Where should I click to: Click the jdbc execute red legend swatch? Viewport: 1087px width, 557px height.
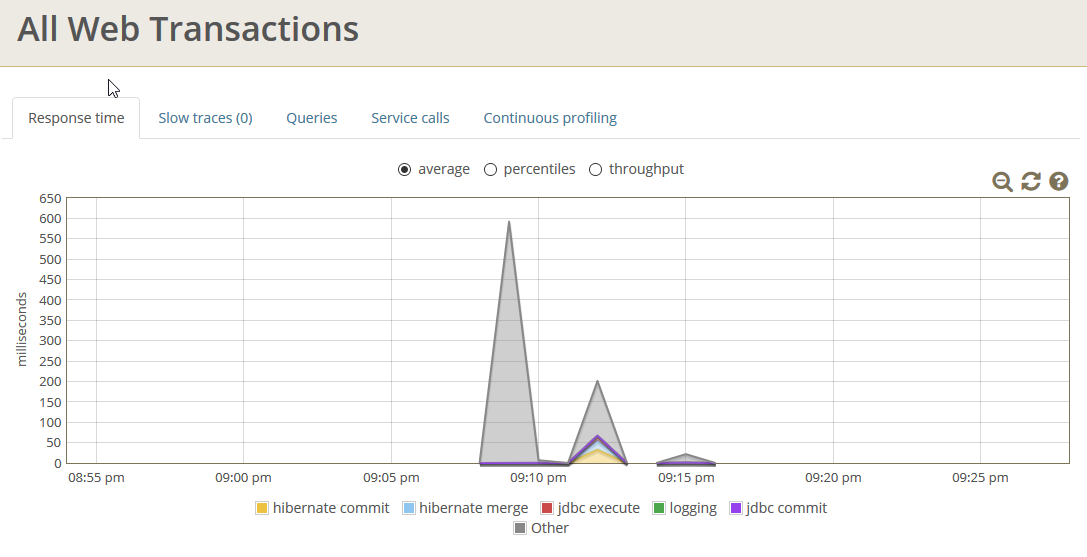(x=547, y=508)
